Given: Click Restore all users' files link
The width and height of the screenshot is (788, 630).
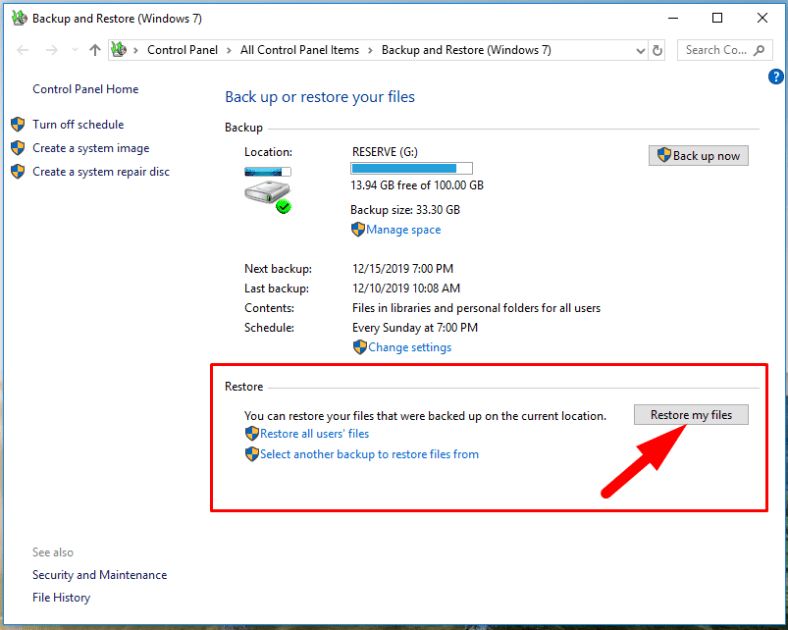Looking at the screenshot, I should [x=315, y=434].
